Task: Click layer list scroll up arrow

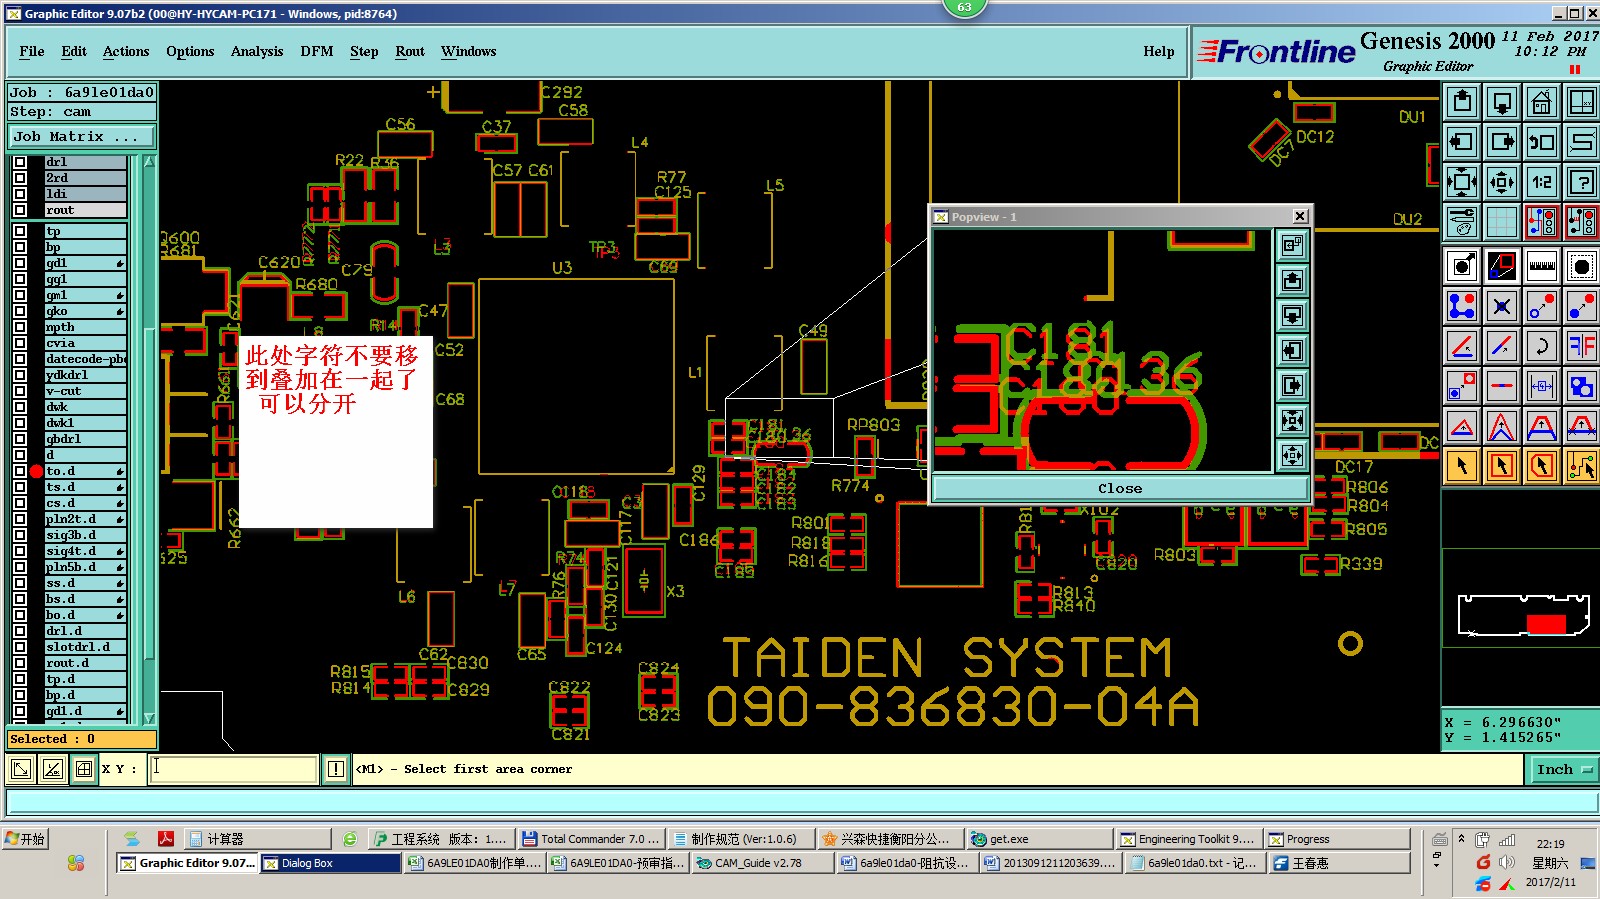Action: tap(149, 161)
